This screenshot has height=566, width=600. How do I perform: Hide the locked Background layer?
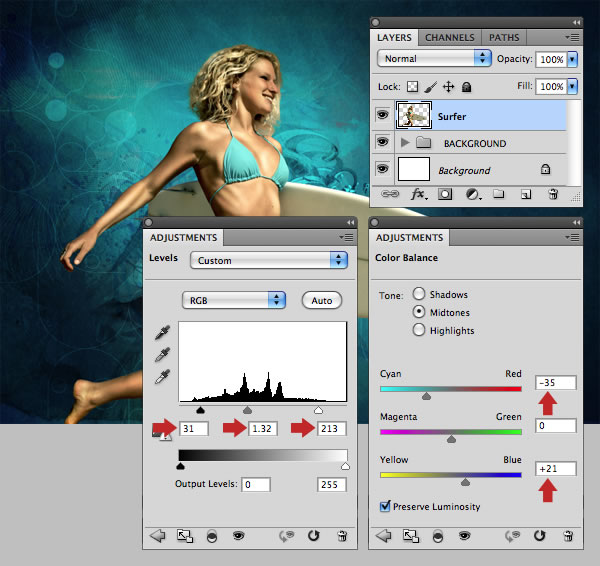pyautogui.click(x=382, y=169)
